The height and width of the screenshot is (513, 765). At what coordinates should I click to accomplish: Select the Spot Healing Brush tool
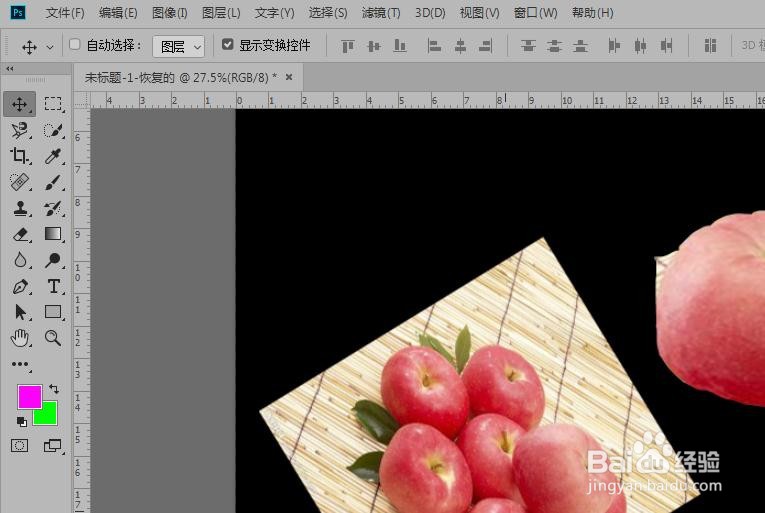[20, 182]
